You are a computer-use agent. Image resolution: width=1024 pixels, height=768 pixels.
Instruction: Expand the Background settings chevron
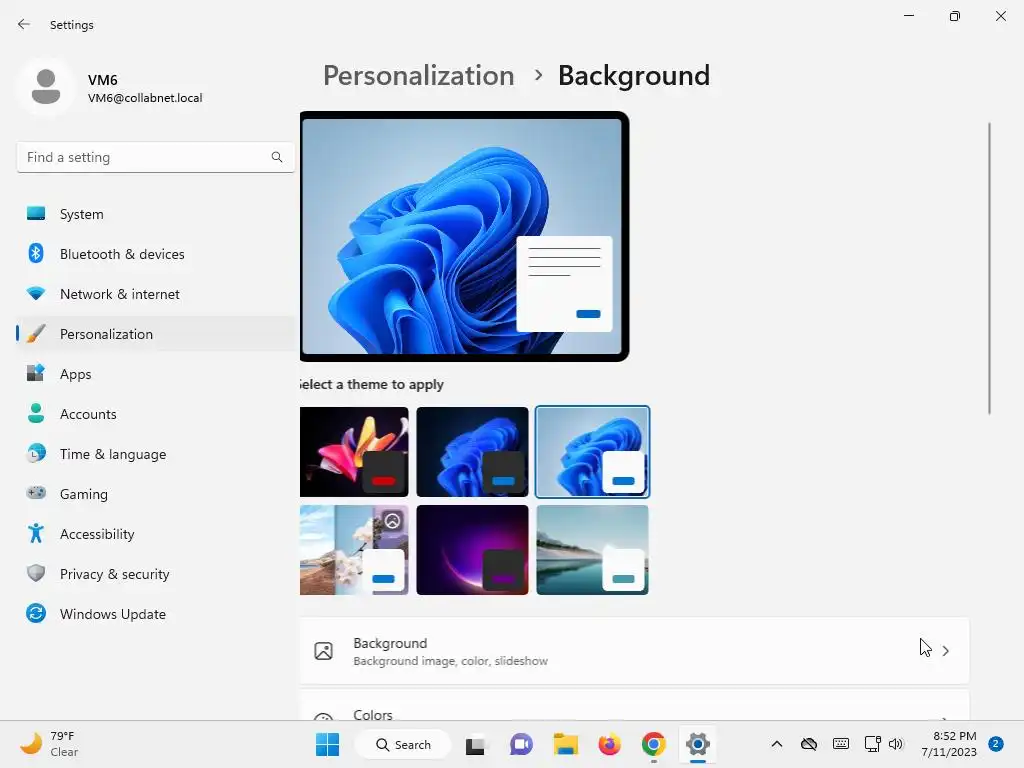(946, 650)
